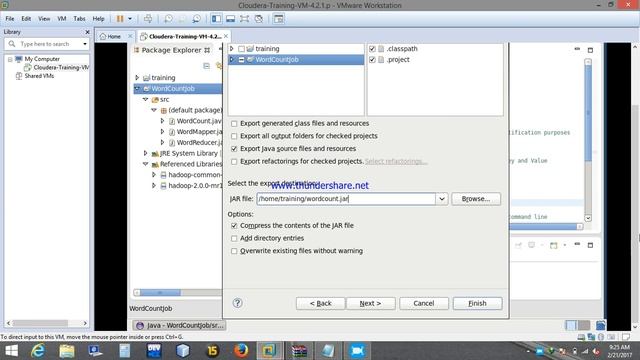This screenshot has width=640, height=360.
Task: Click the Java - WordCountJob taskbar button in VM
Action: tap(180, 325)
